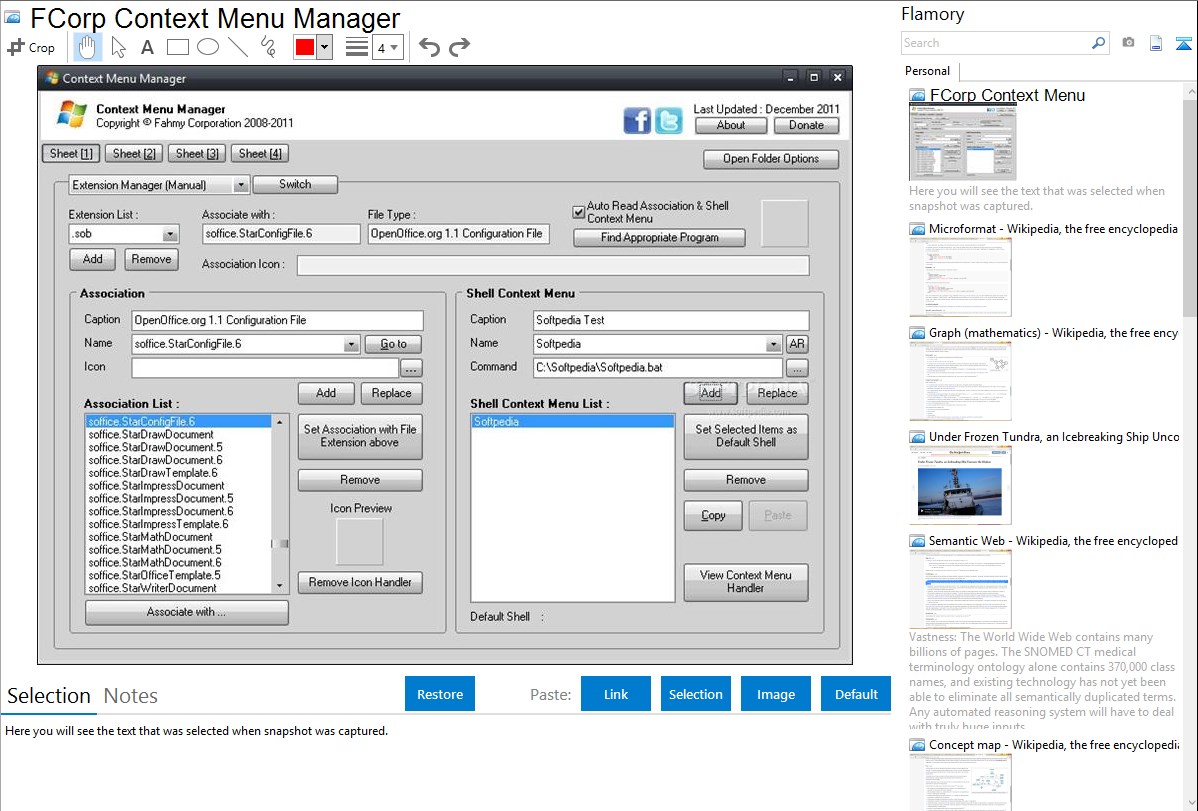
Task: Select the rectangle shape tool
Action: click(177, 47)
